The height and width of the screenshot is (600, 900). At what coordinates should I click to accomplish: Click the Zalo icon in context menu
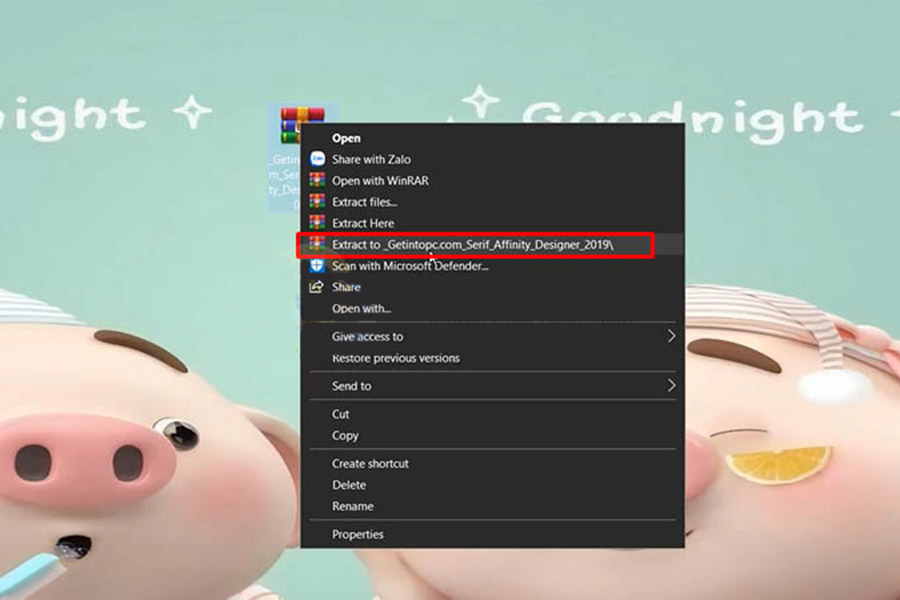(317, 159)
